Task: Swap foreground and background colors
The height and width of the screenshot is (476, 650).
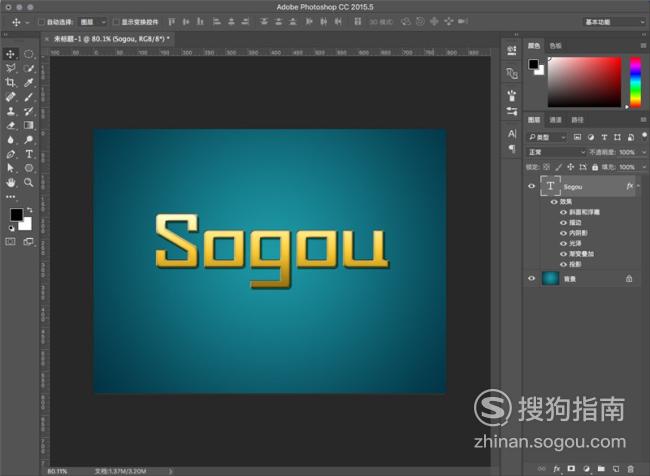Action: click(x=29, y=210)
